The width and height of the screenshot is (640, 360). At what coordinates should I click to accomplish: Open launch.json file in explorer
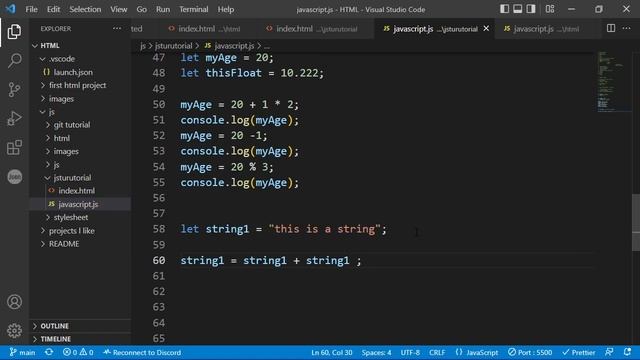(x=73, y=72)
